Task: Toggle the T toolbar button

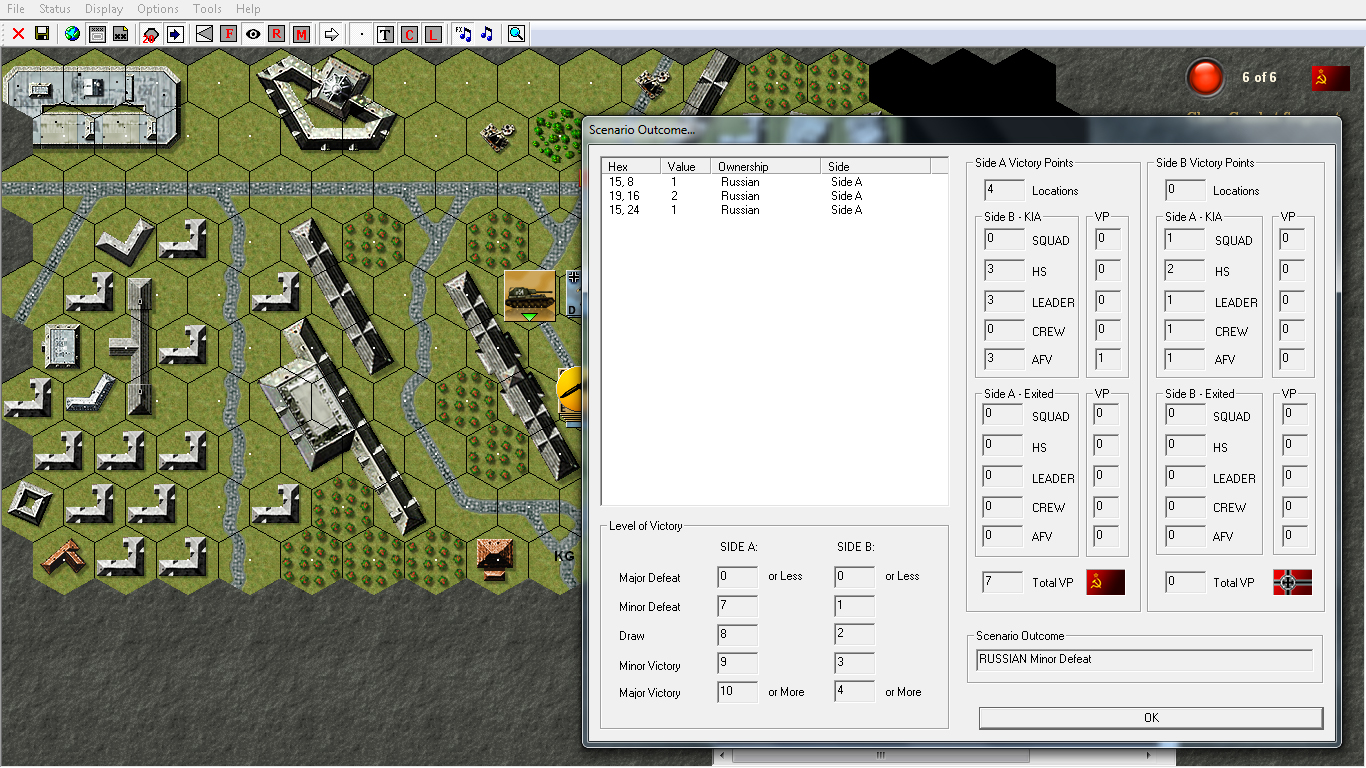Action: click(385, 34)
